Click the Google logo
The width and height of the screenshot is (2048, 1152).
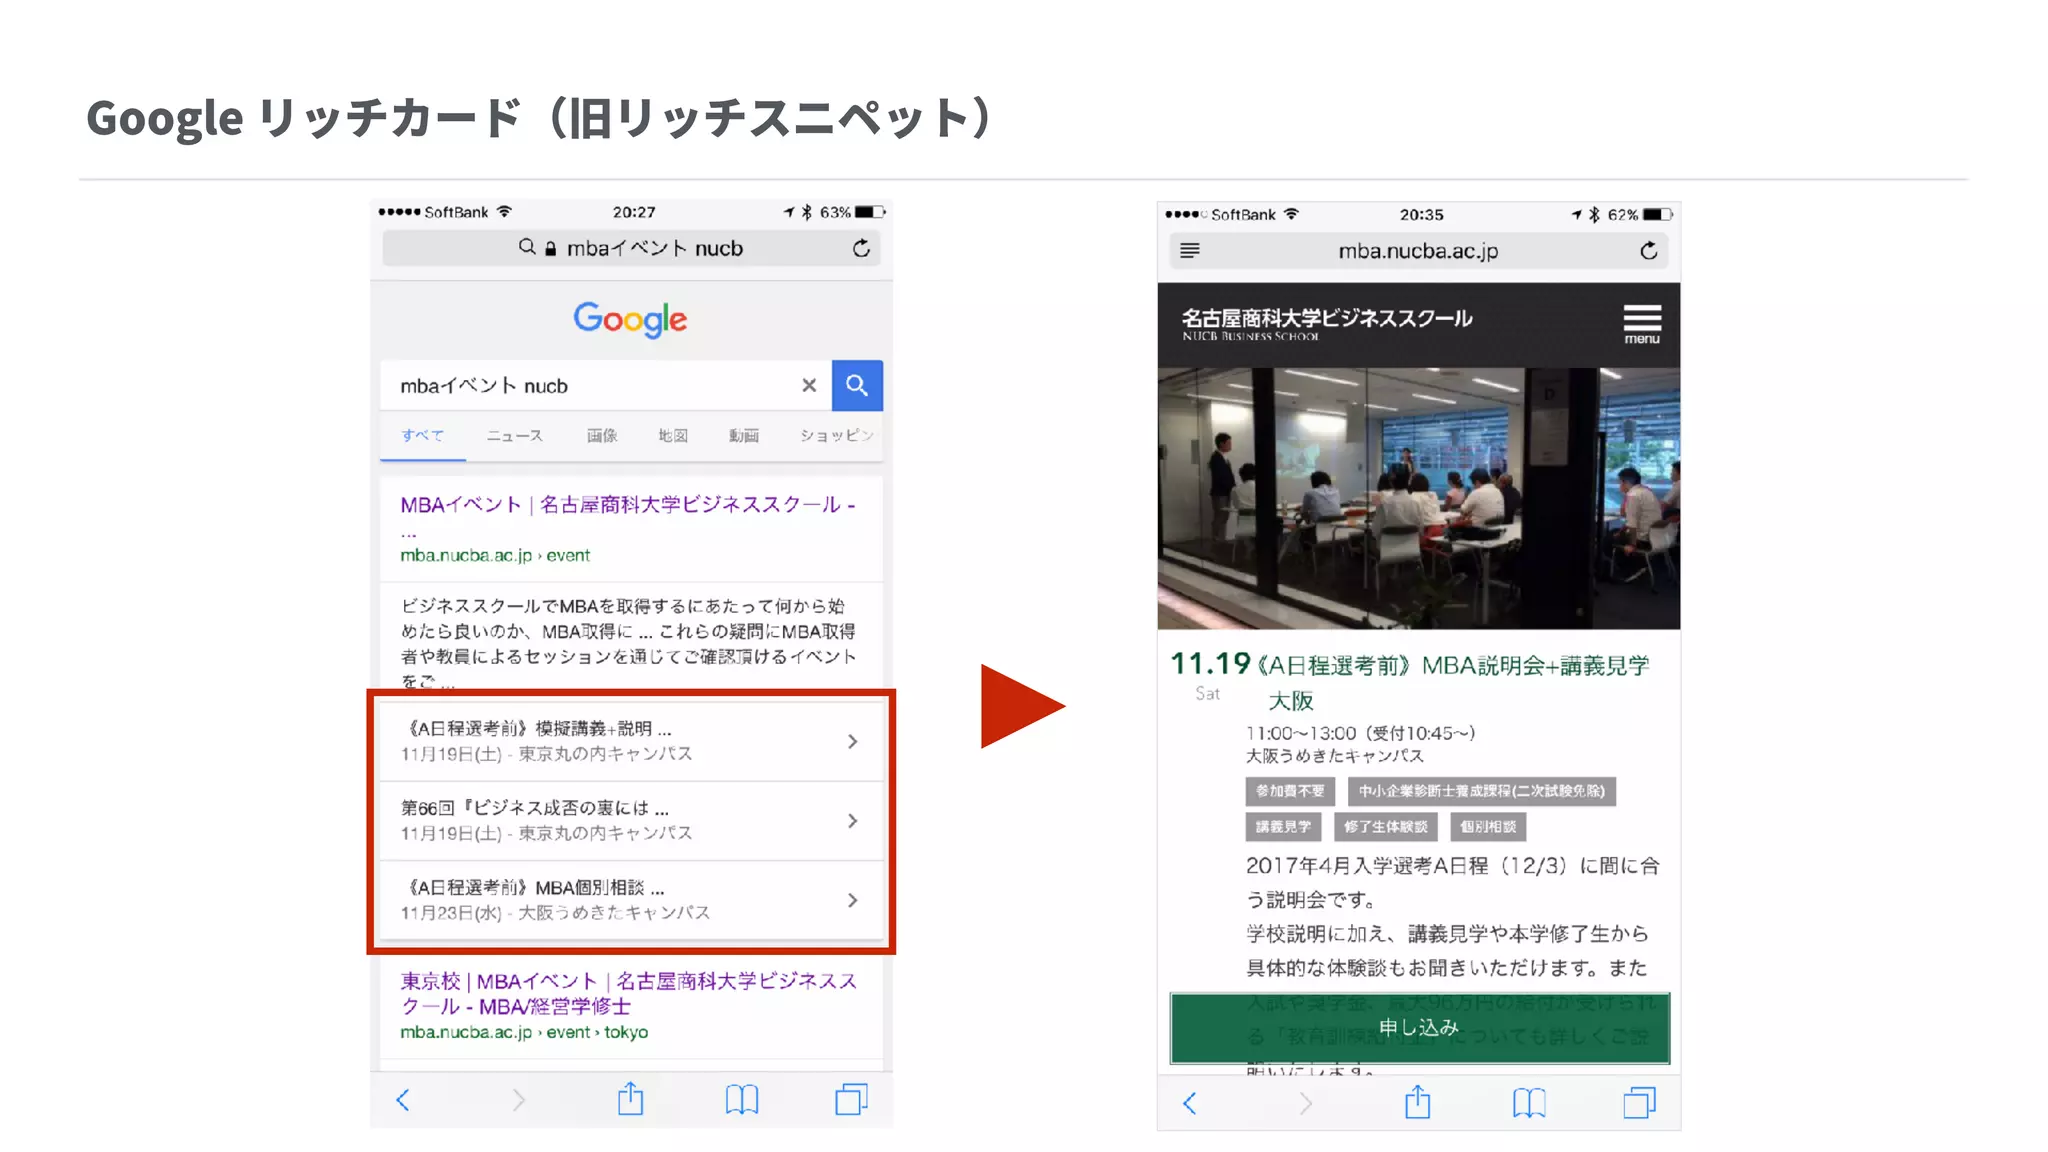pos(630,319)
